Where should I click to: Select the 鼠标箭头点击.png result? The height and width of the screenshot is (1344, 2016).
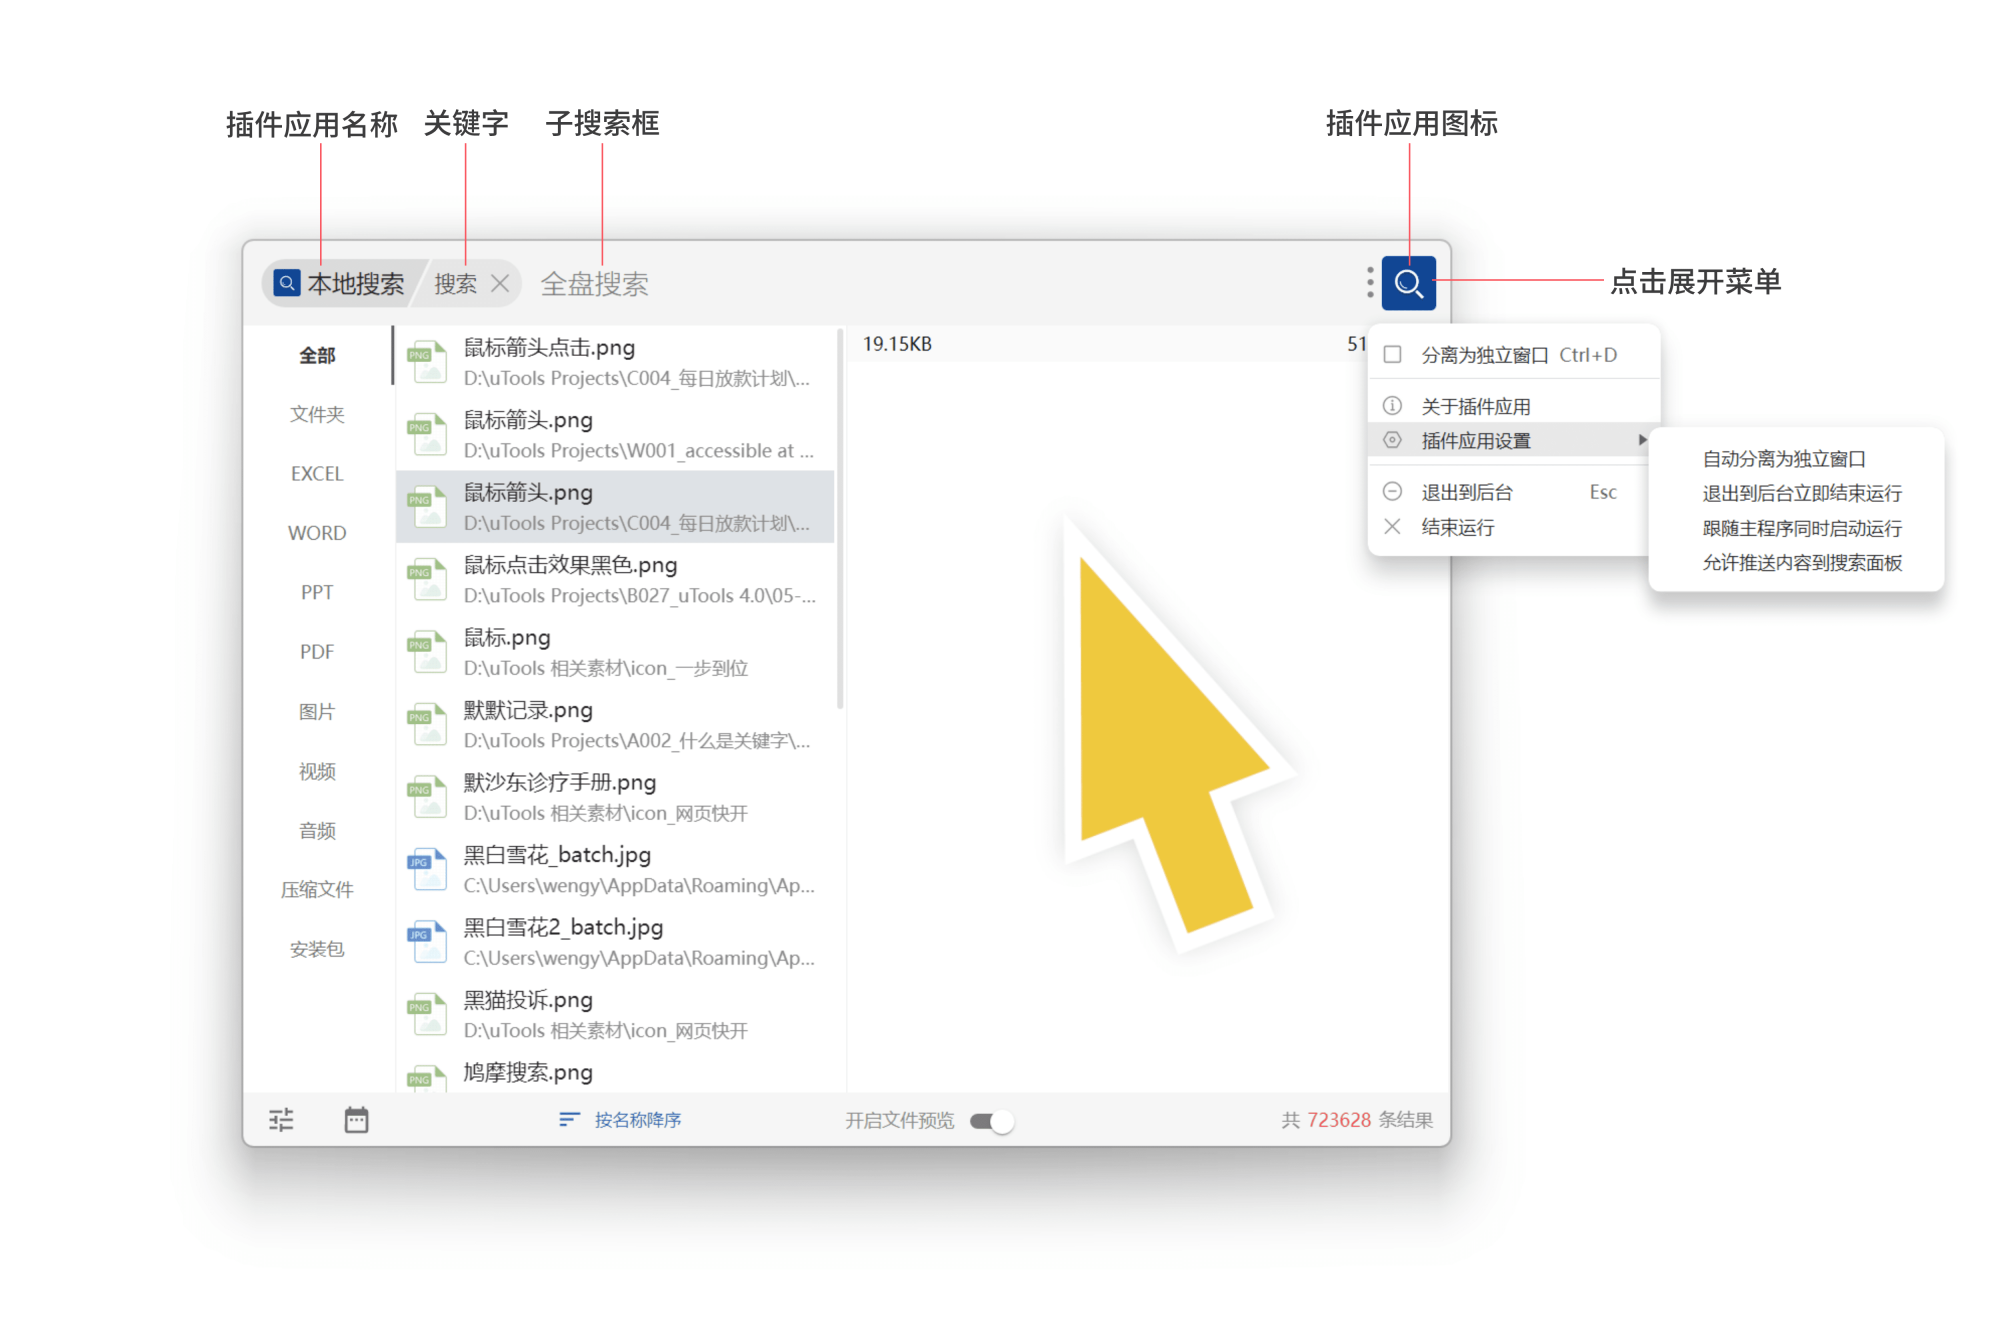point(615,362)
